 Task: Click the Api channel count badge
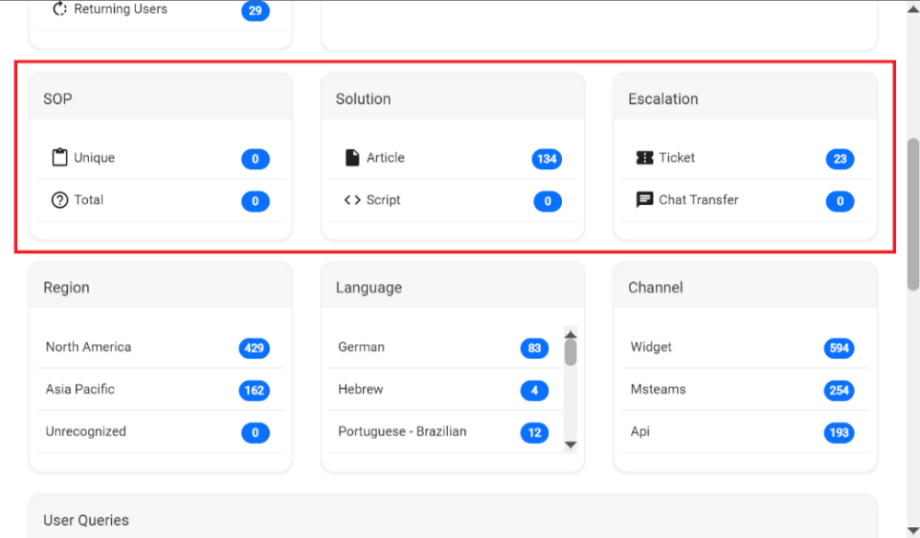[838, 433]
